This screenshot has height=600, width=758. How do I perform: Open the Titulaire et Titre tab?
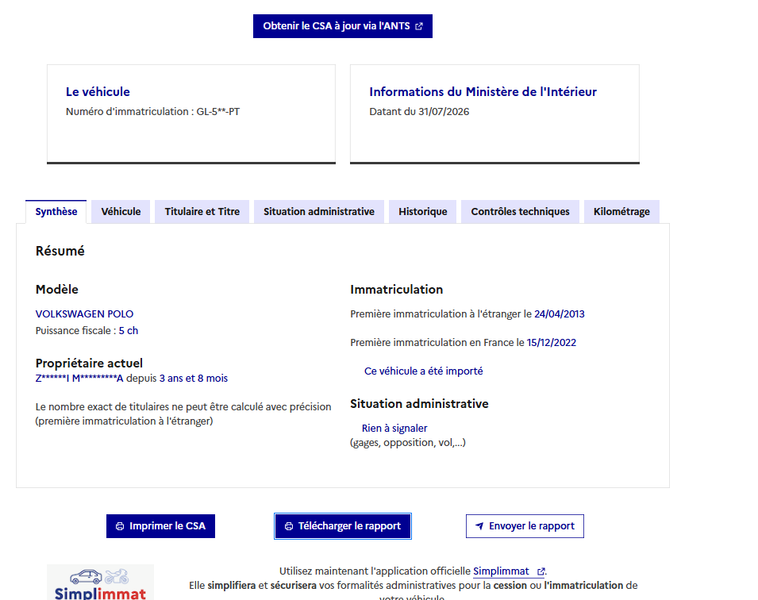click(x=202, y=212)
